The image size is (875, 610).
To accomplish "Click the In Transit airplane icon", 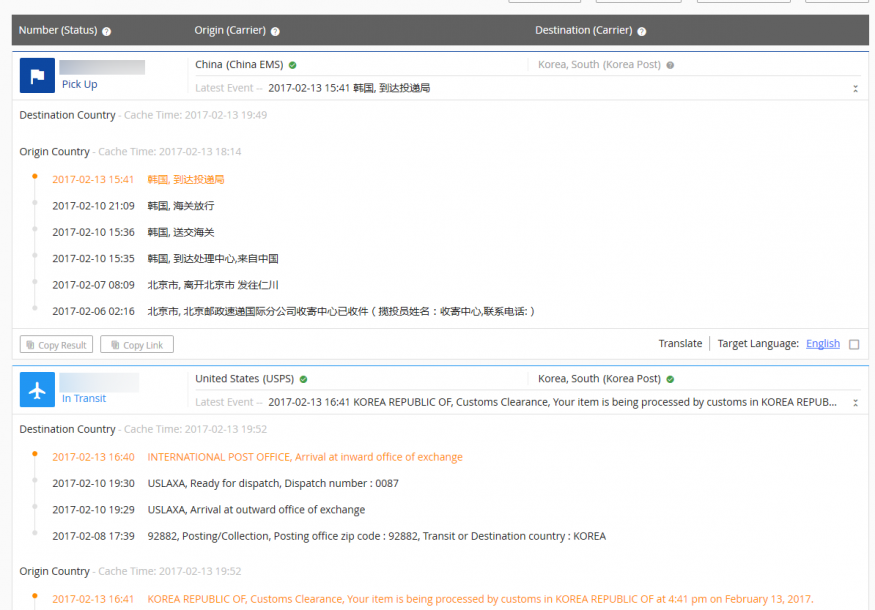I will [37, 390].
